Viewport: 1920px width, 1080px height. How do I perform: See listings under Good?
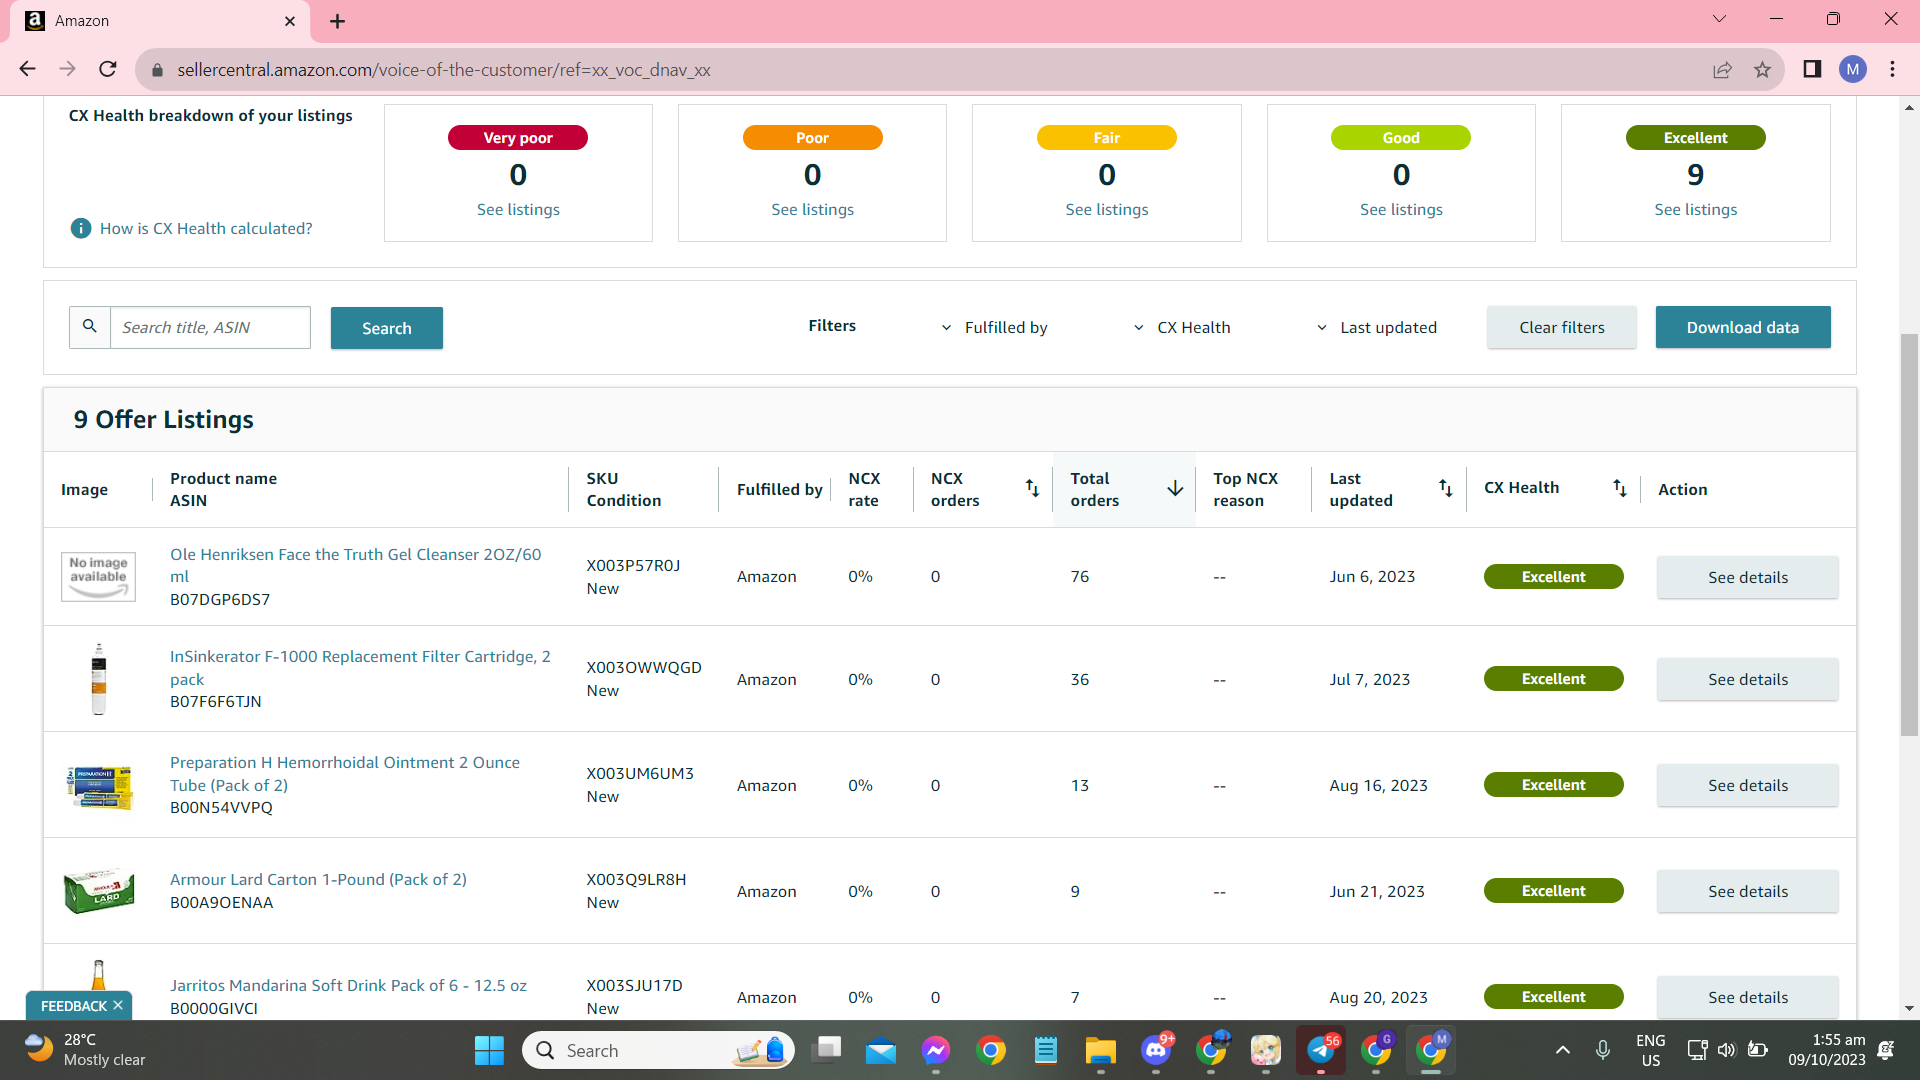point(1401,209)
